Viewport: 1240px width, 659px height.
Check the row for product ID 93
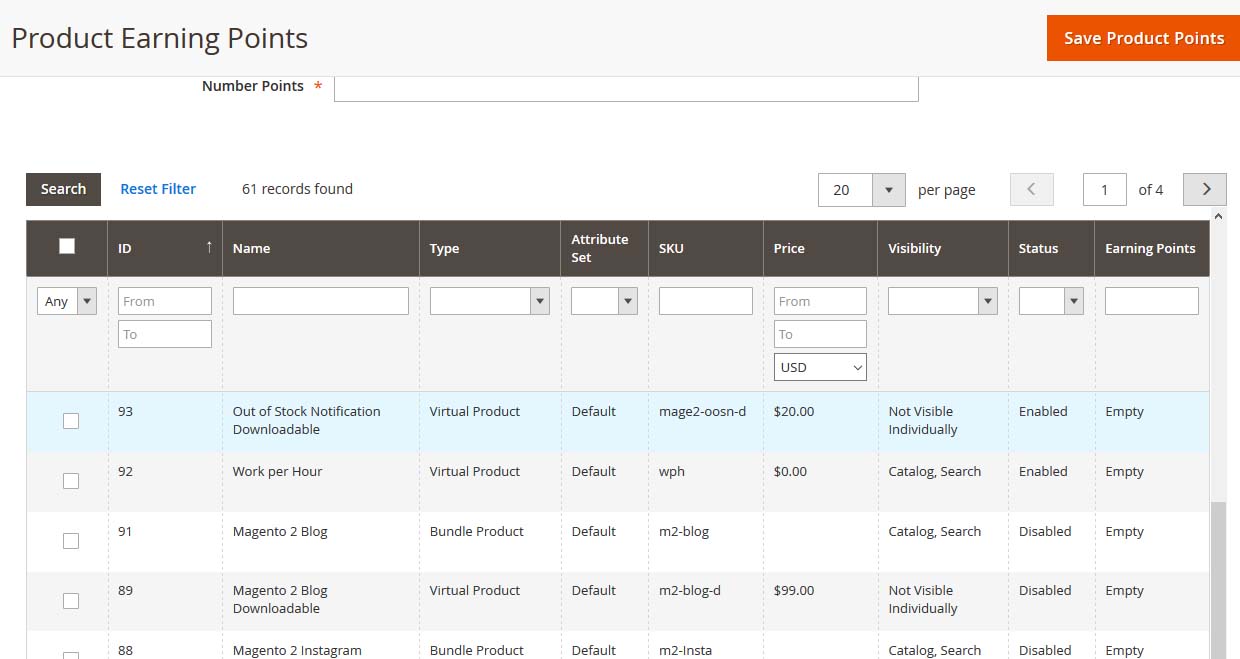71,421
